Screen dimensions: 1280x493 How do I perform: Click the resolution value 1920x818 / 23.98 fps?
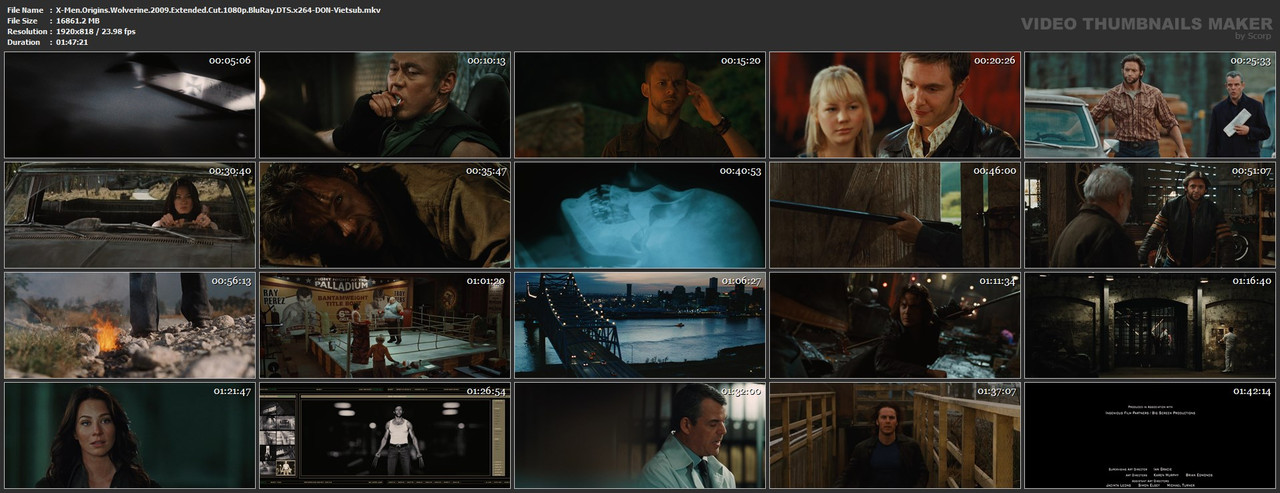[96, 31]
